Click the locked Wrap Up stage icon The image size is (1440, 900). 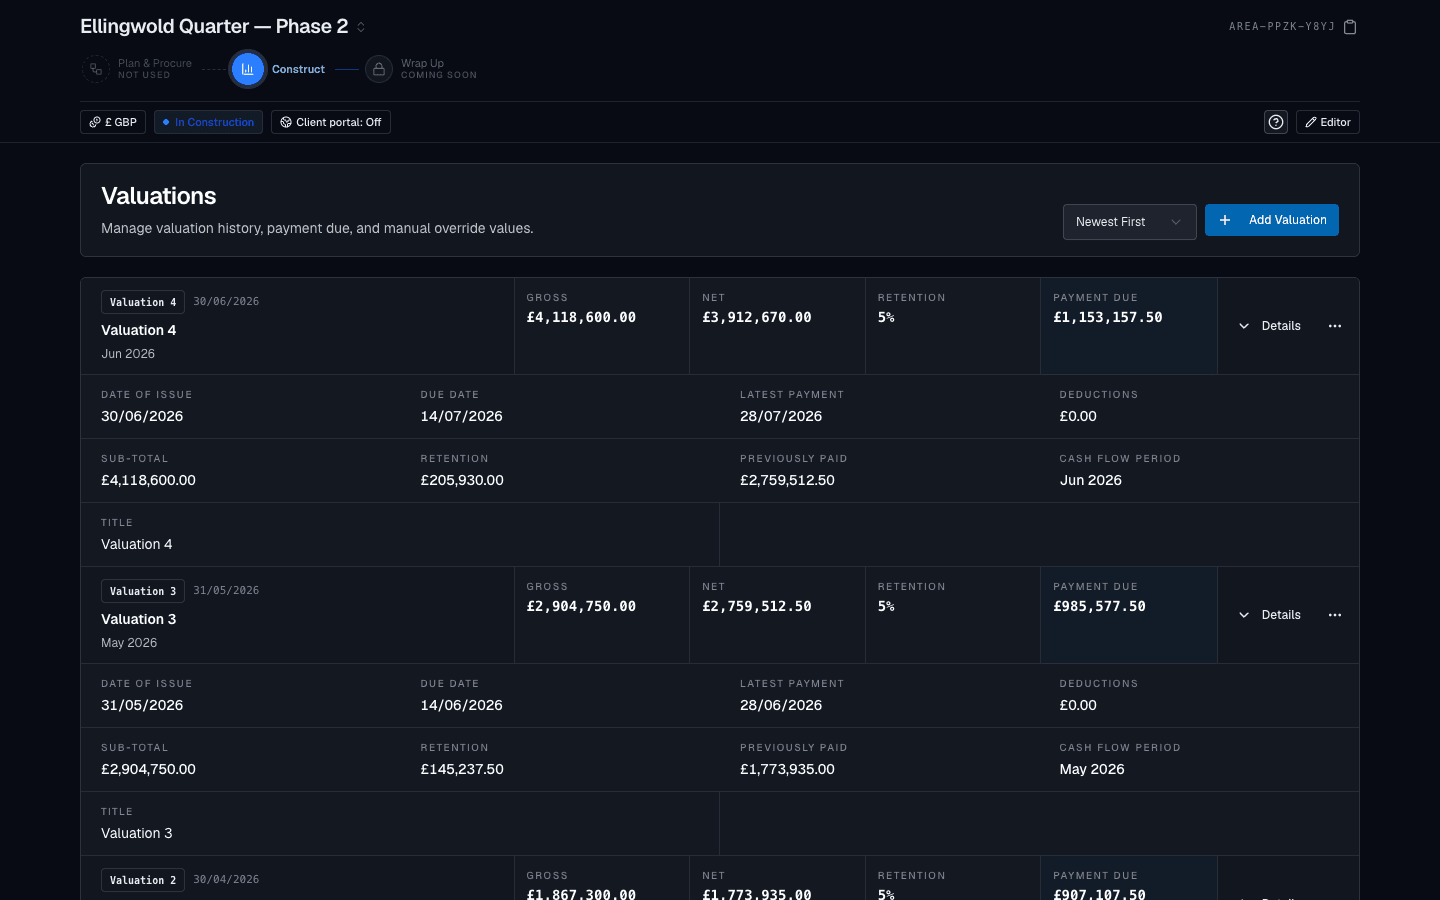[379, 69]
